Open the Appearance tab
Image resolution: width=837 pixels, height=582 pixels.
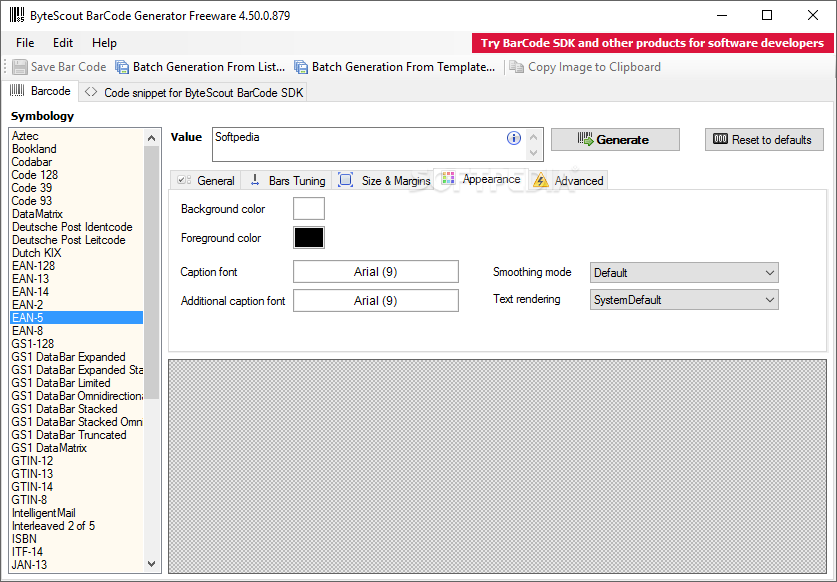point(481,179)
